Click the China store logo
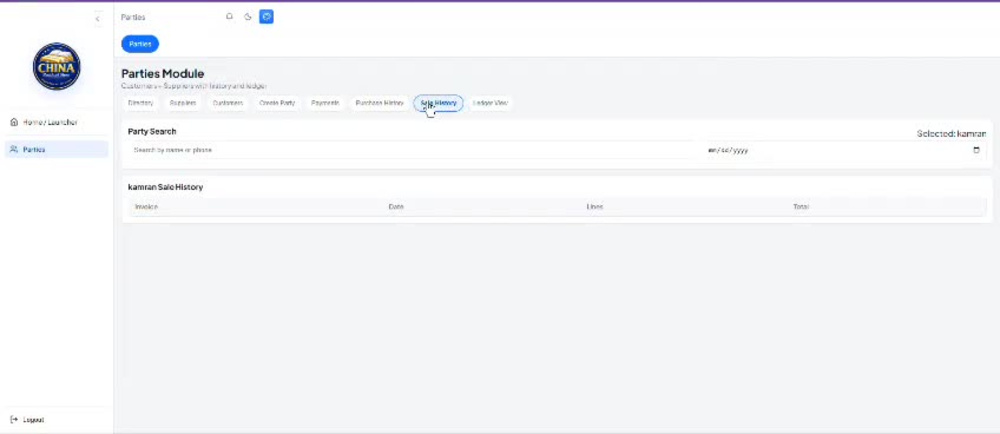The height and width of the screenshot is (434, 1000). click(x=57, y=66)
